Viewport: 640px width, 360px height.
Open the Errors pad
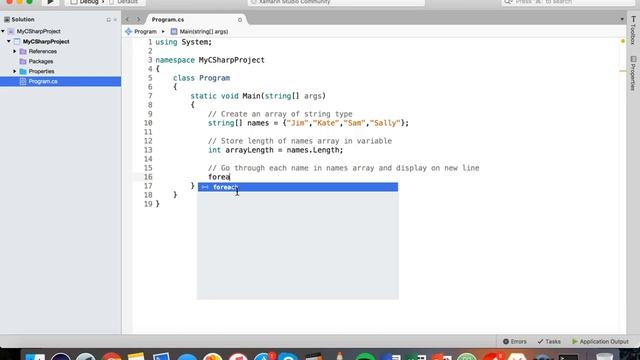[515, 341]
